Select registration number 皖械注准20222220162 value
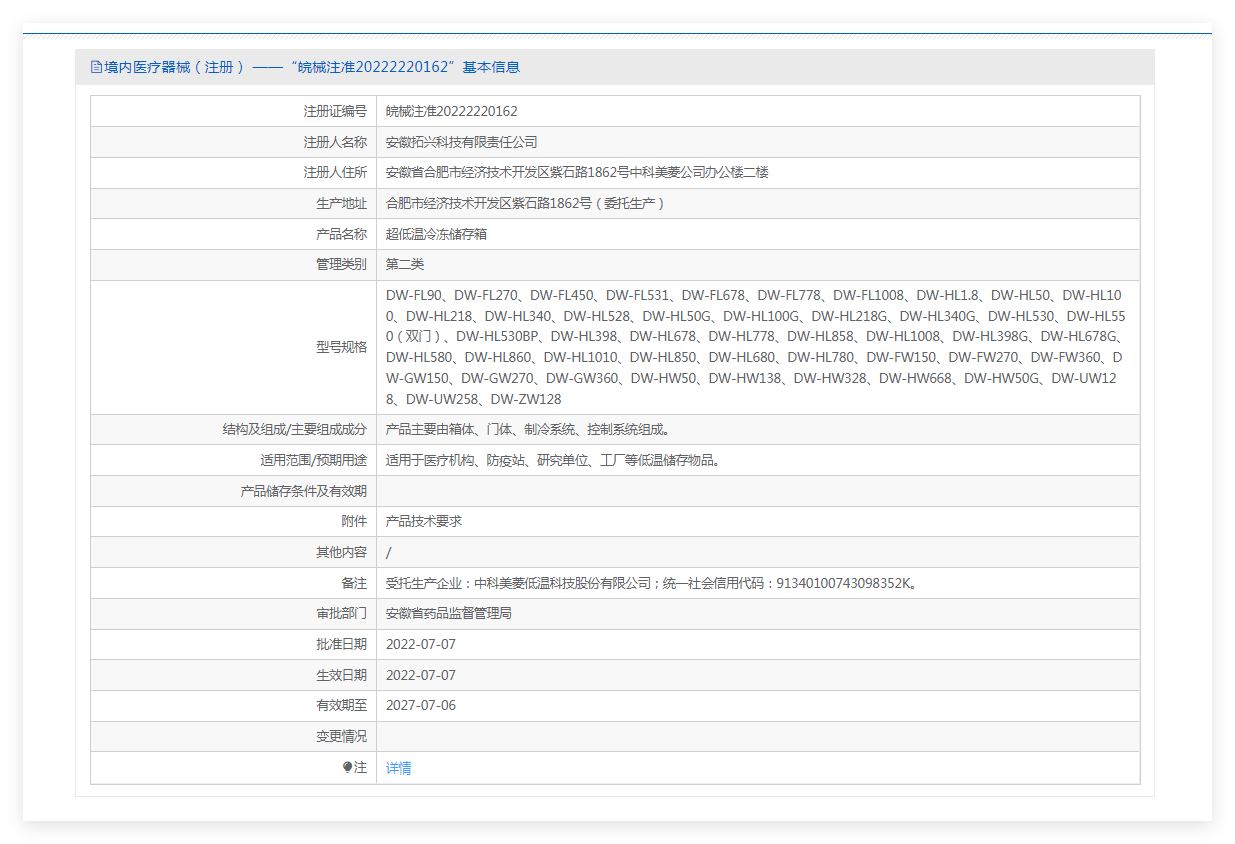 (452, 111)
